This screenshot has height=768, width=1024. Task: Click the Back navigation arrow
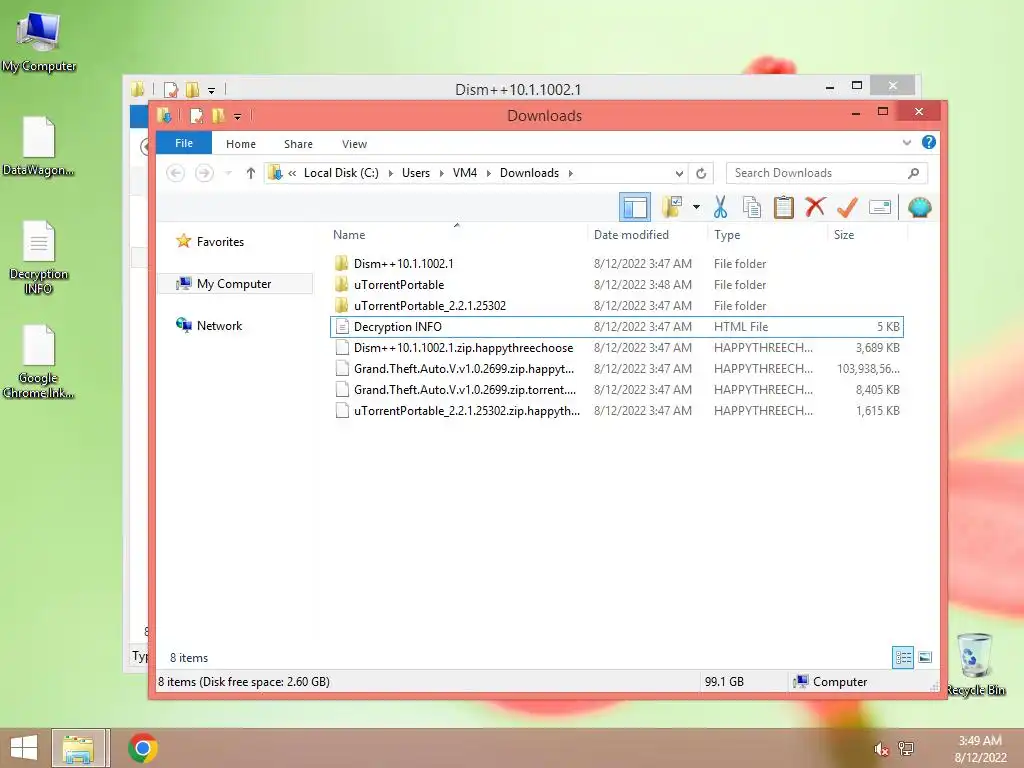176,173
